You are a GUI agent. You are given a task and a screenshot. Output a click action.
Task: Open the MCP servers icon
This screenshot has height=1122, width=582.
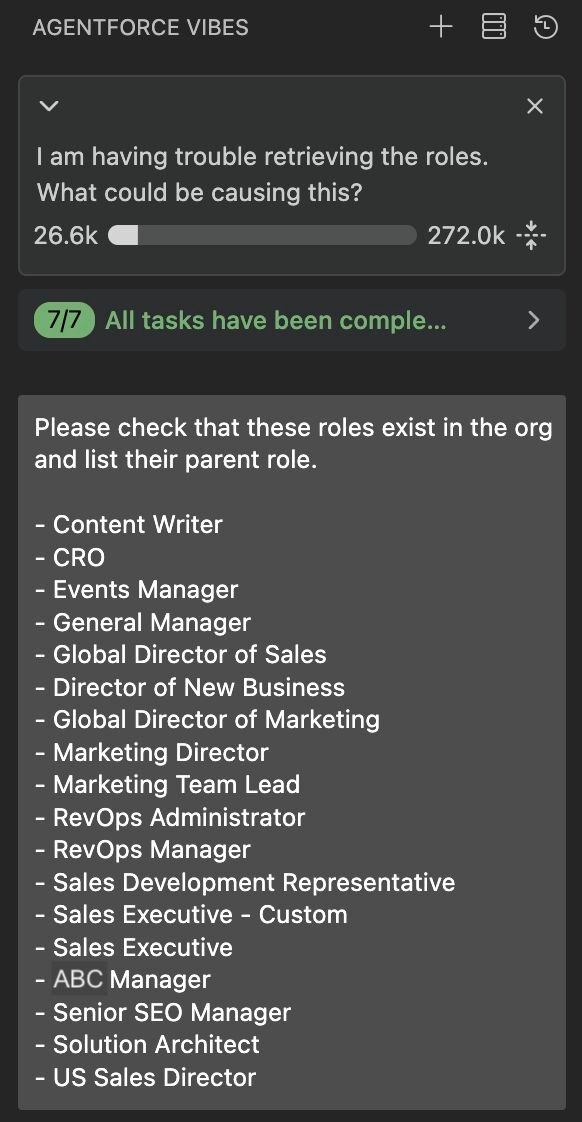click(493, 28)
